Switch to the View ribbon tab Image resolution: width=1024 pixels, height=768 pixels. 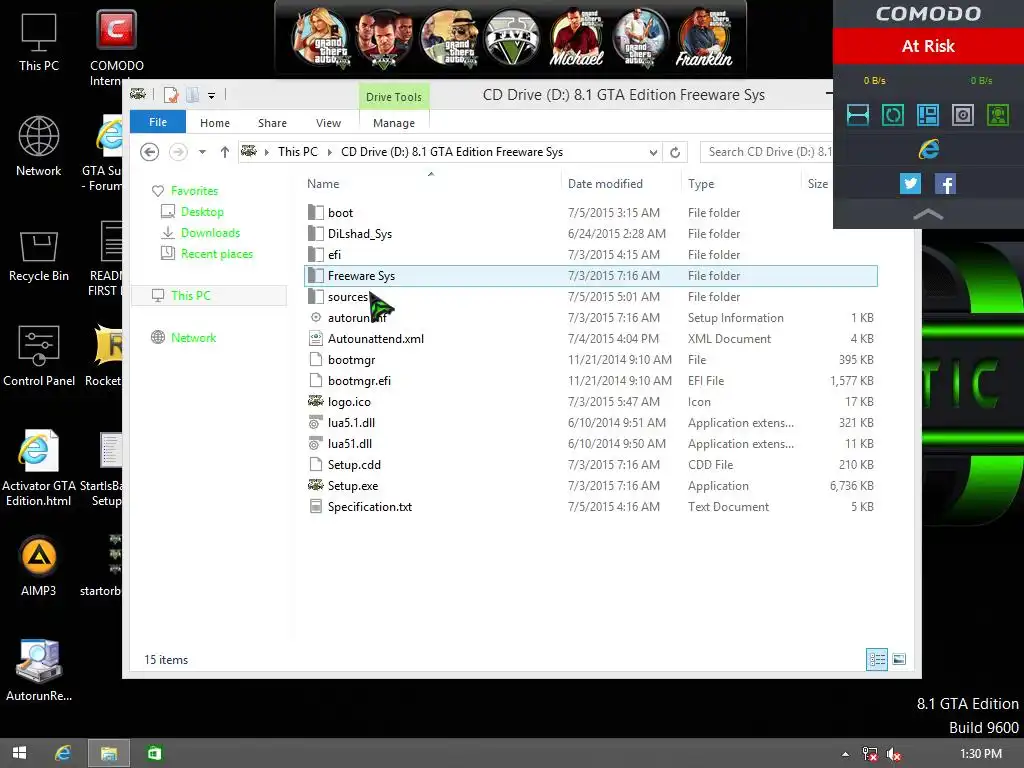(328, 123)
